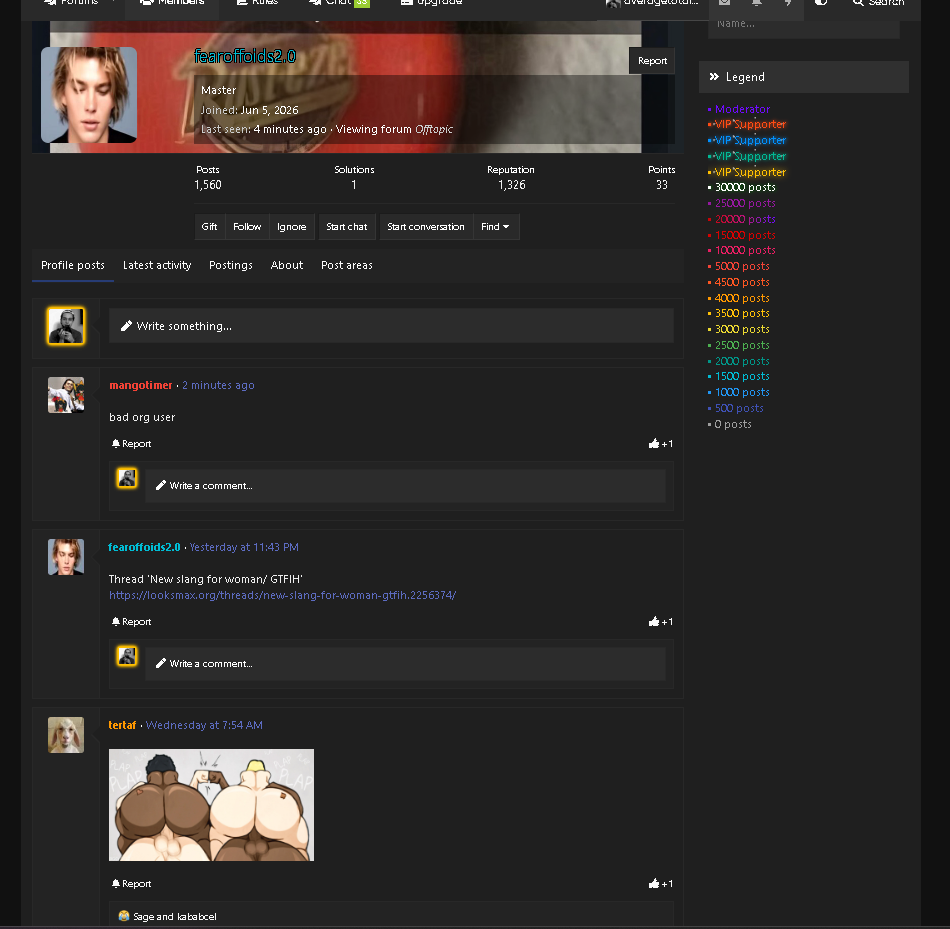The height and width of the screenshot is (929, 950).
Task: Open the inbox envelope icon in header
Action: (x=724, y=2)
